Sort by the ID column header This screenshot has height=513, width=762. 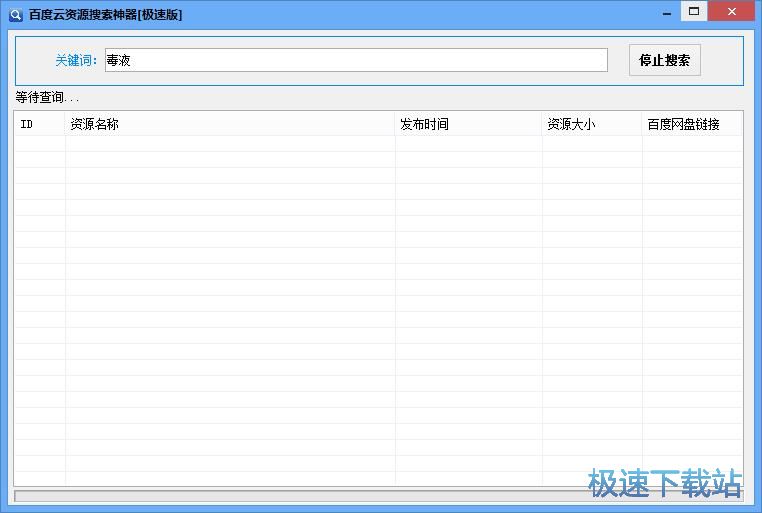pos(39,124)
